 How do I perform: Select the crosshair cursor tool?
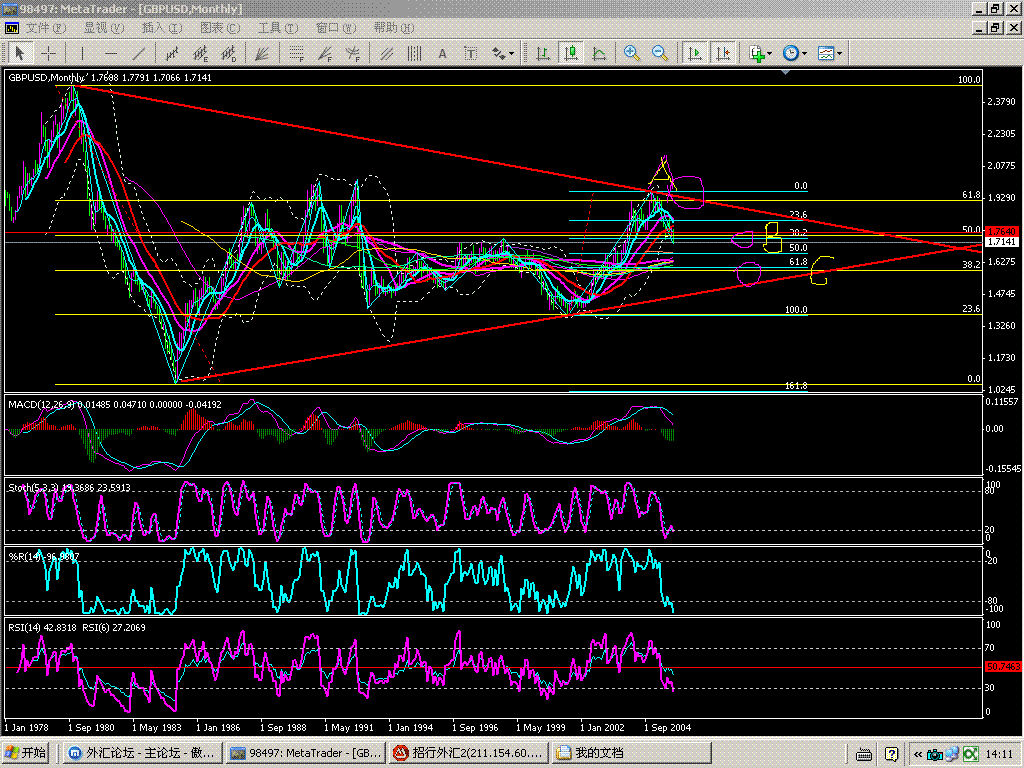pos(47,53)
